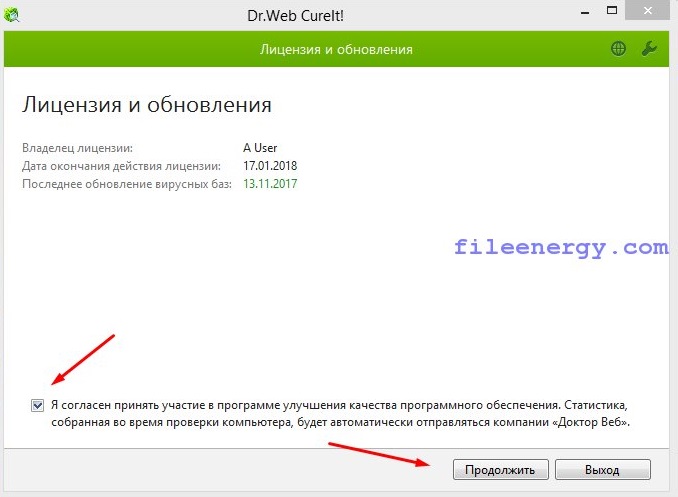Click the green header title Лицензия и обновления
678x497 pixels.
[x=336, y=49]
